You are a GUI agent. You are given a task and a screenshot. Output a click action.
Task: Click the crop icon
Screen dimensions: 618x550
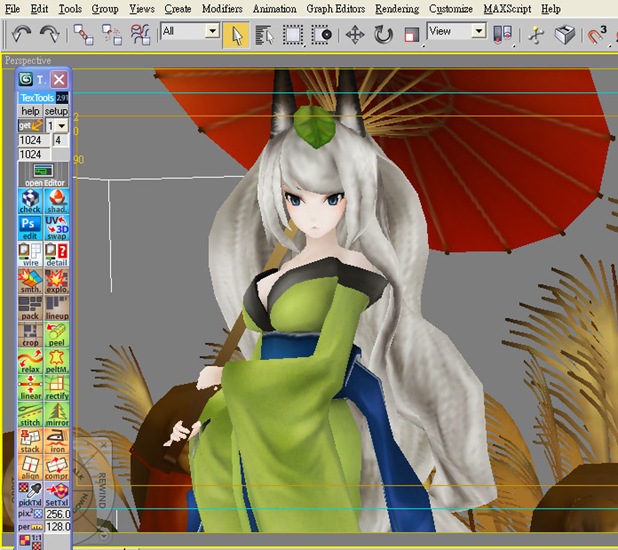[30, 335]
